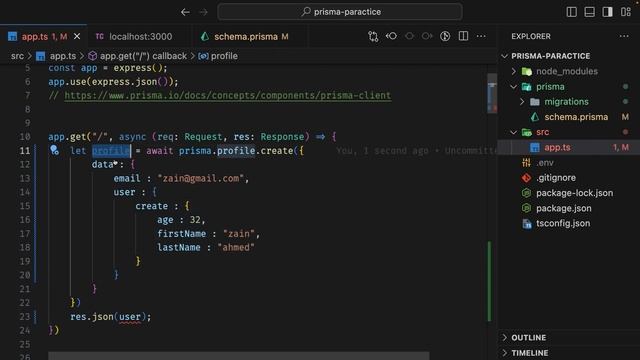Toggle the bottom panel layout icon
The width and height of the screenshot is (640, 360).
coord(589,12)
